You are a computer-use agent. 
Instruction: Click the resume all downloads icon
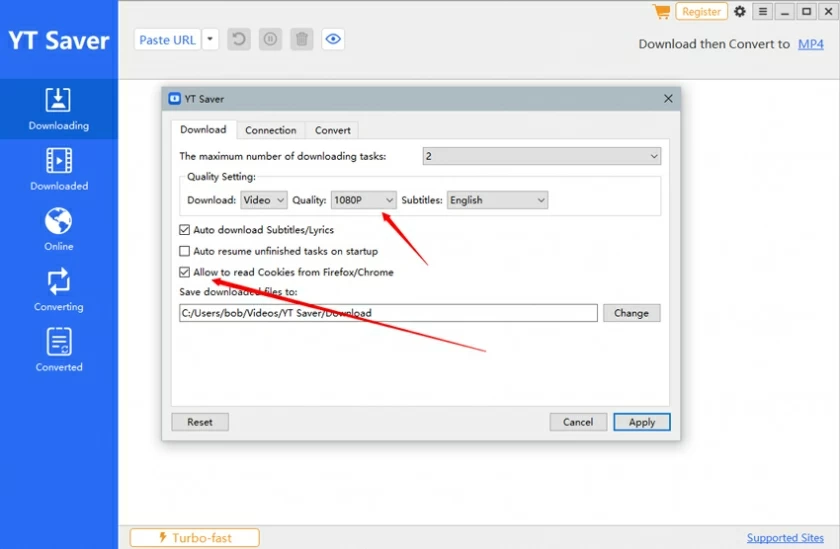click(239, 39)
